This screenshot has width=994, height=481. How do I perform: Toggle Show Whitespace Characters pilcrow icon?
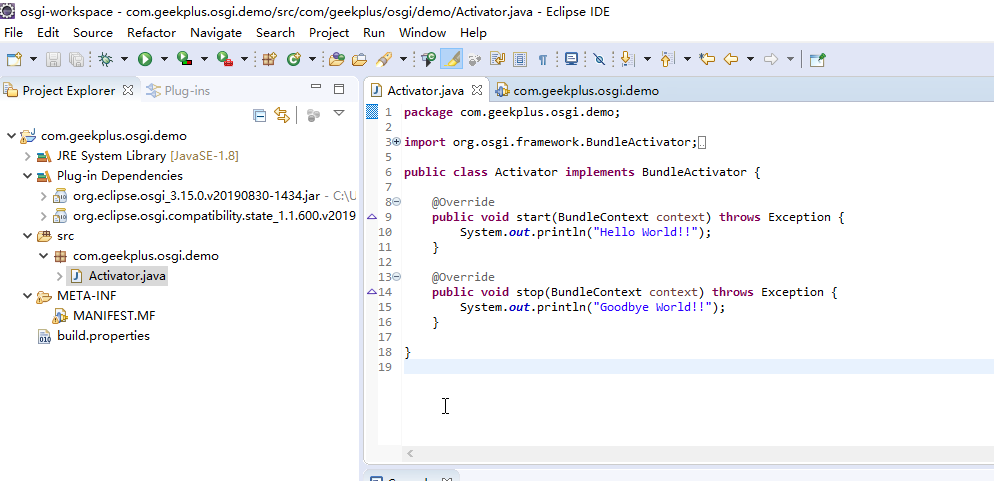click(x=543, y=60)
